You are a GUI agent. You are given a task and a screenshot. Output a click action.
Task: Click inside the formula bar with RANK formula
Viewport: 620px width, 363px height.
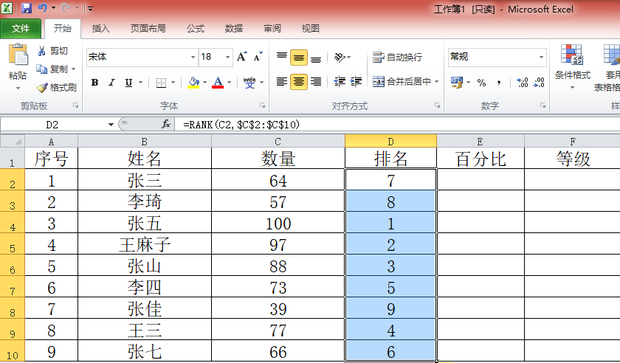pos(397,125)
